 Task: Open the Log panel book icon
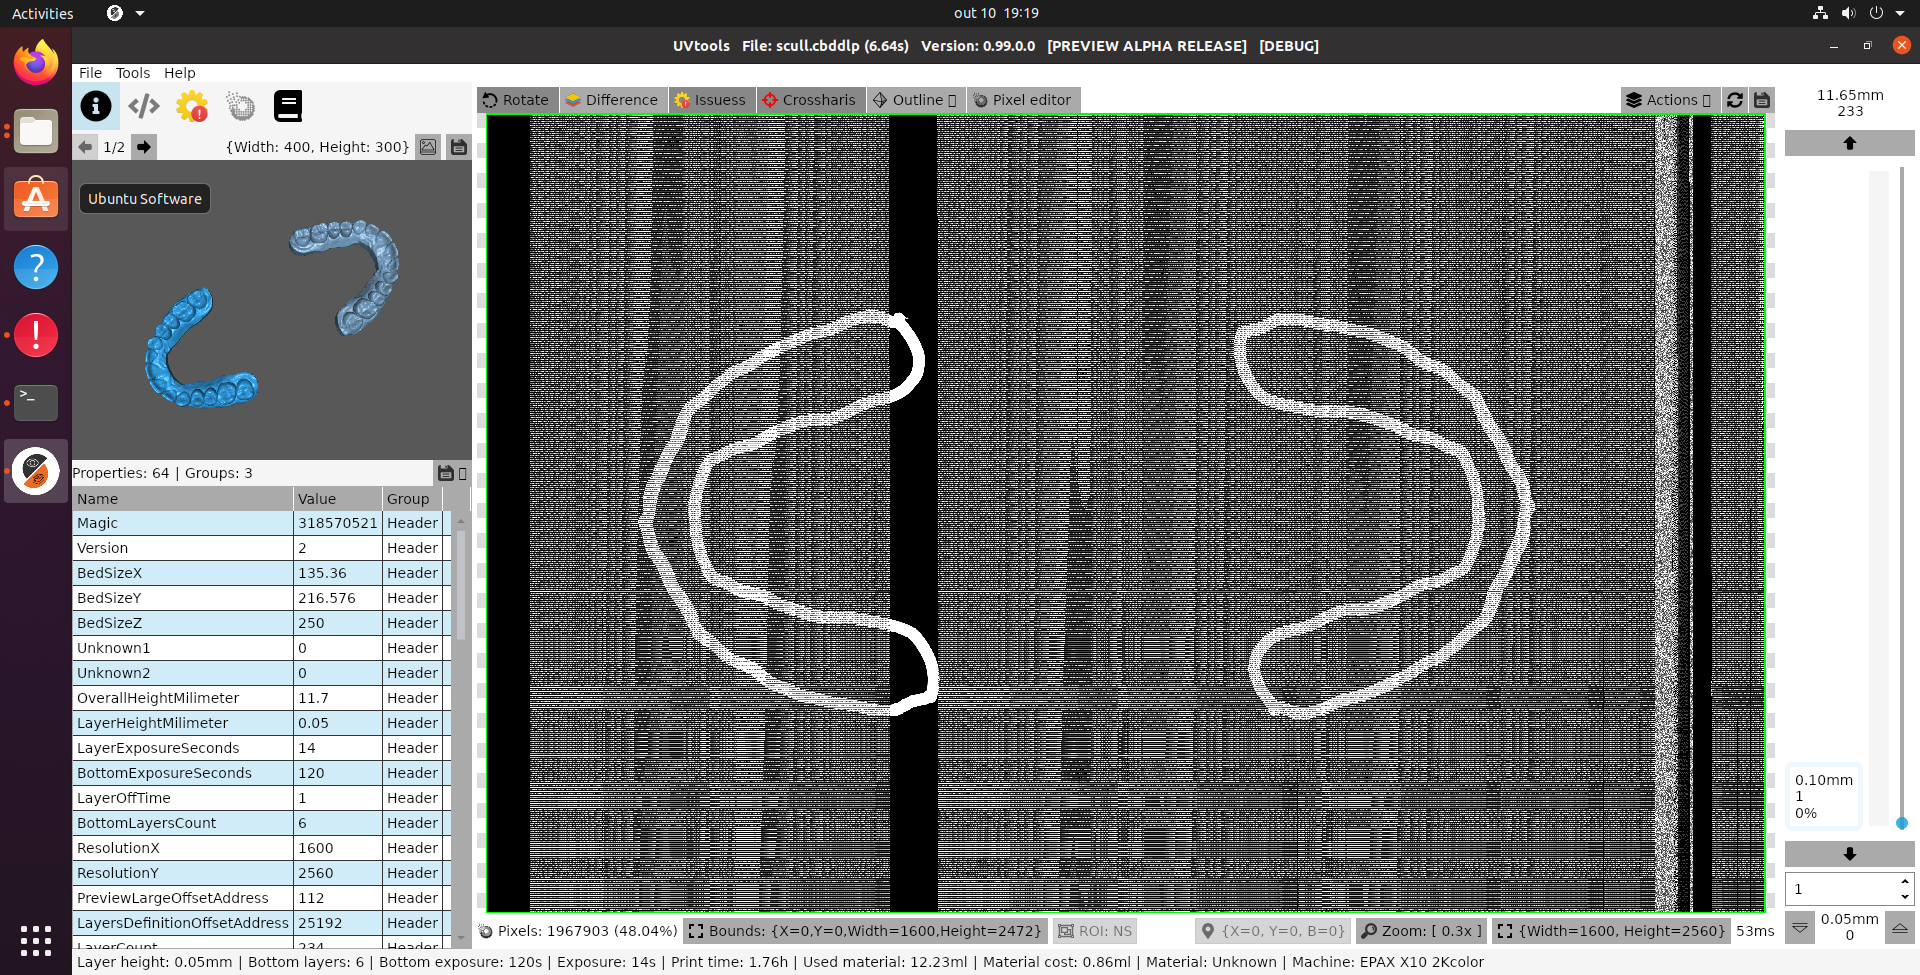tap(288, 106)
